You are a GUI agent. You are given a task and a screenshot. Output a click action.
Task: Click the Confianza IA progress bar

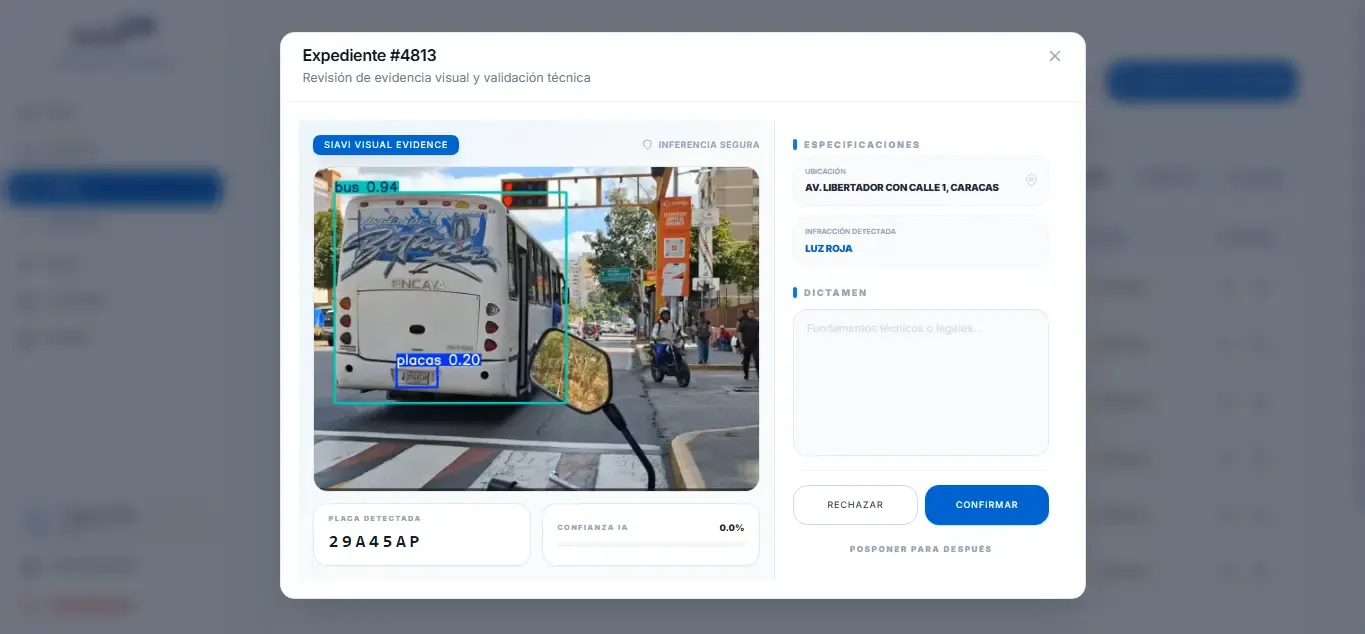651,545
